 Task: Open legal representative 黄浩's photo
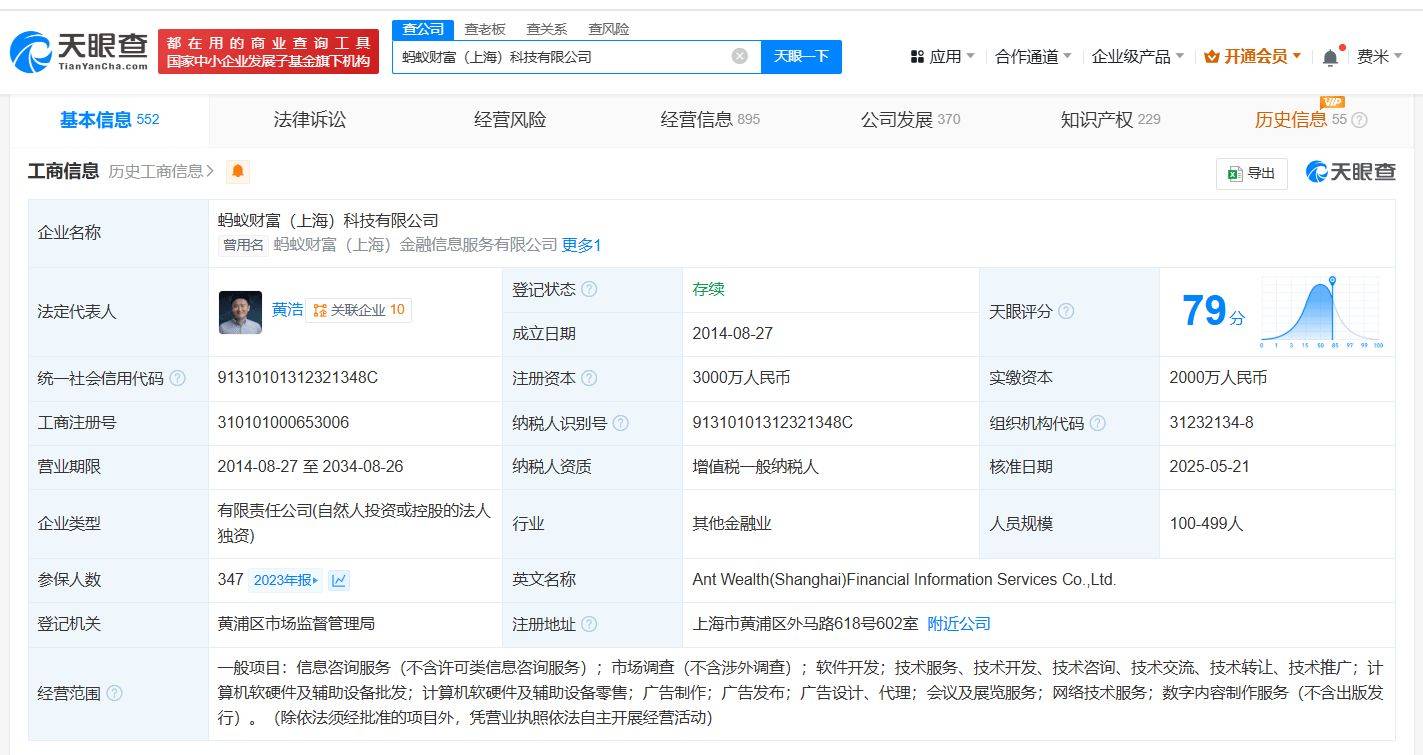tap(240, 312)
